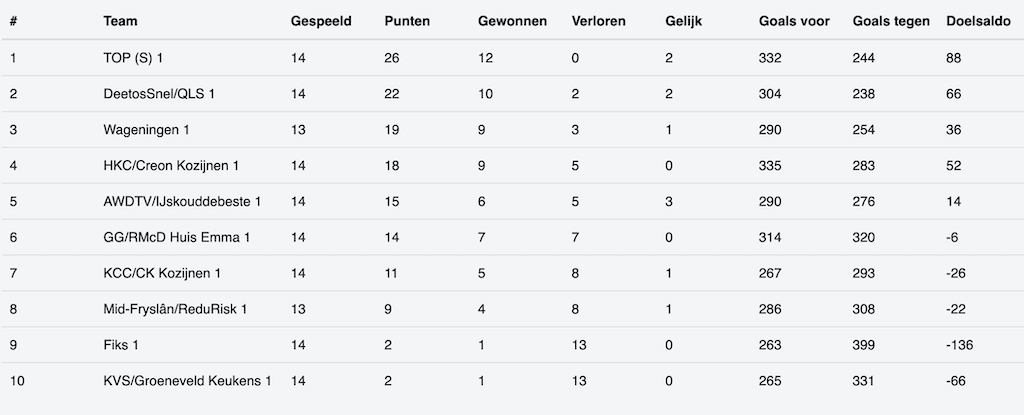
Task: Select the Wageningen 1 team row
Action: tap(146, 130)
